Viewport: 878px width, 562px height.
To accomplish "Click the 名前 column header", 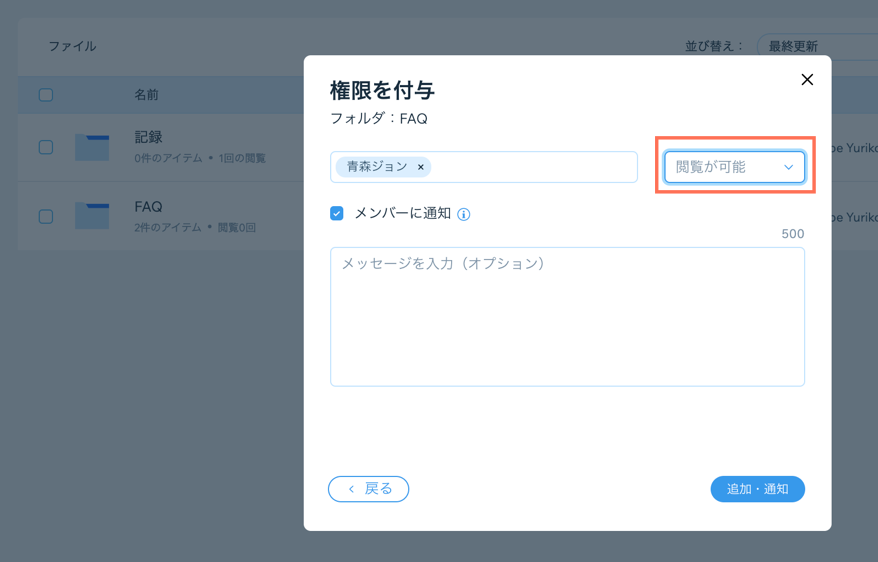I will pyautogui.click(x=146, y=95).
